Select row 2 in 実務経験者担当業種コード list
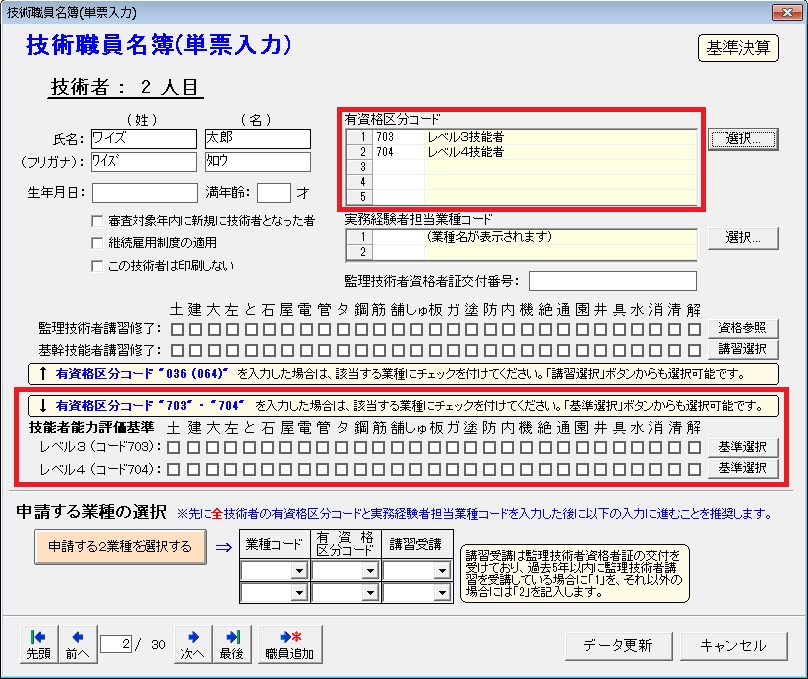808x679 pixels. click(521, 252)
